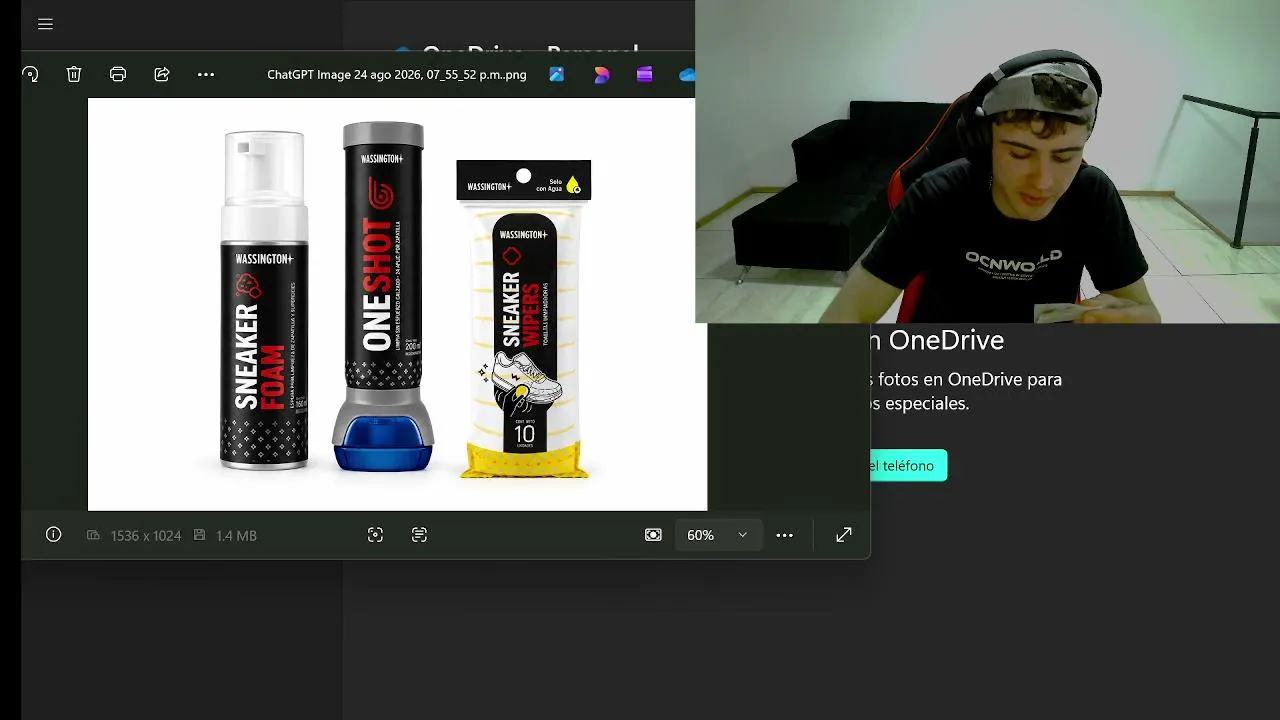The image size is (1280, 720).
Task: Click the 'el teléfono' button in OneDrive
Action: [908, 466]
